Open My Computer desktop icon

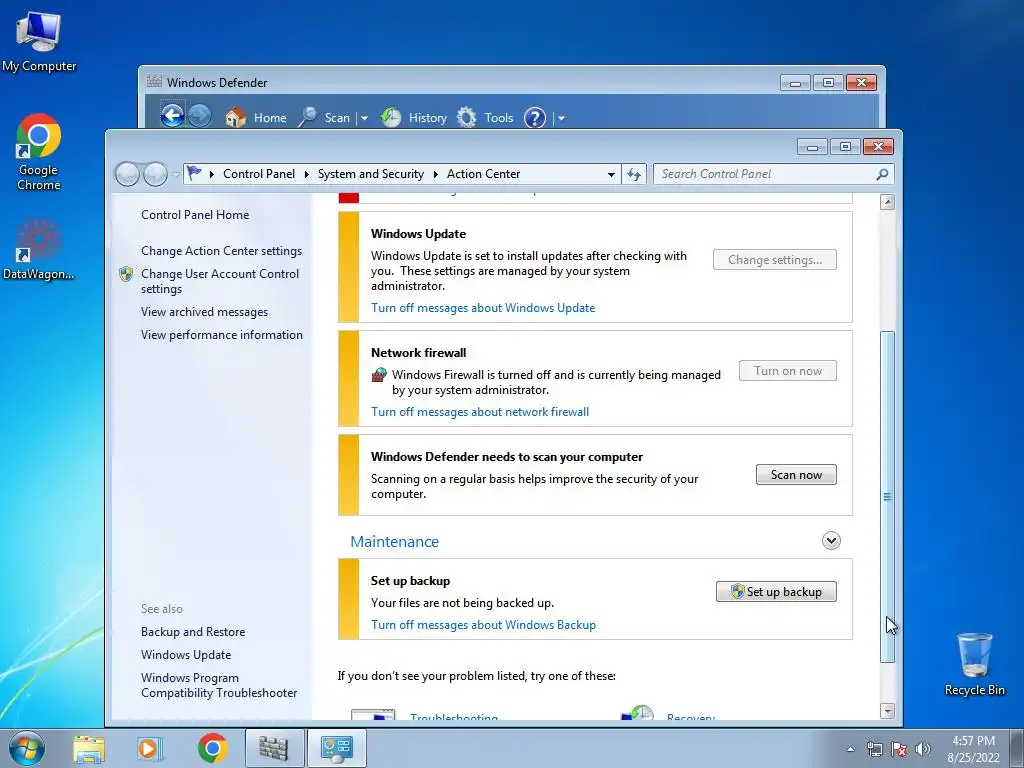coord(39,42)
